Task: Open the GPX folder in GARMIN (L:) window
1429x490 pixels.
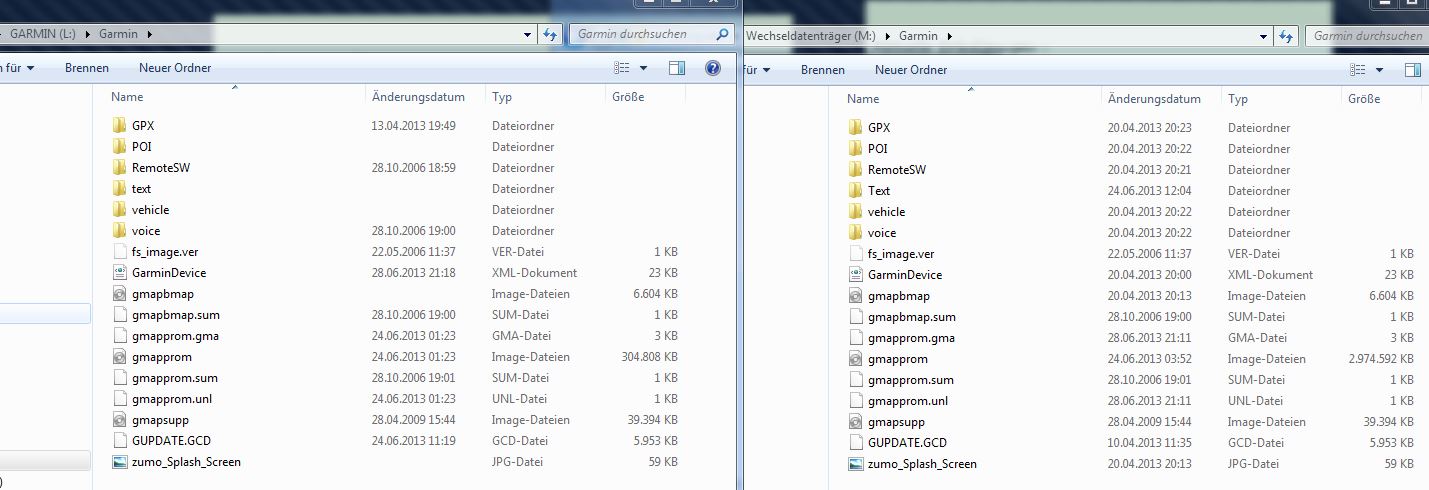Action: (x=143, y=126)
